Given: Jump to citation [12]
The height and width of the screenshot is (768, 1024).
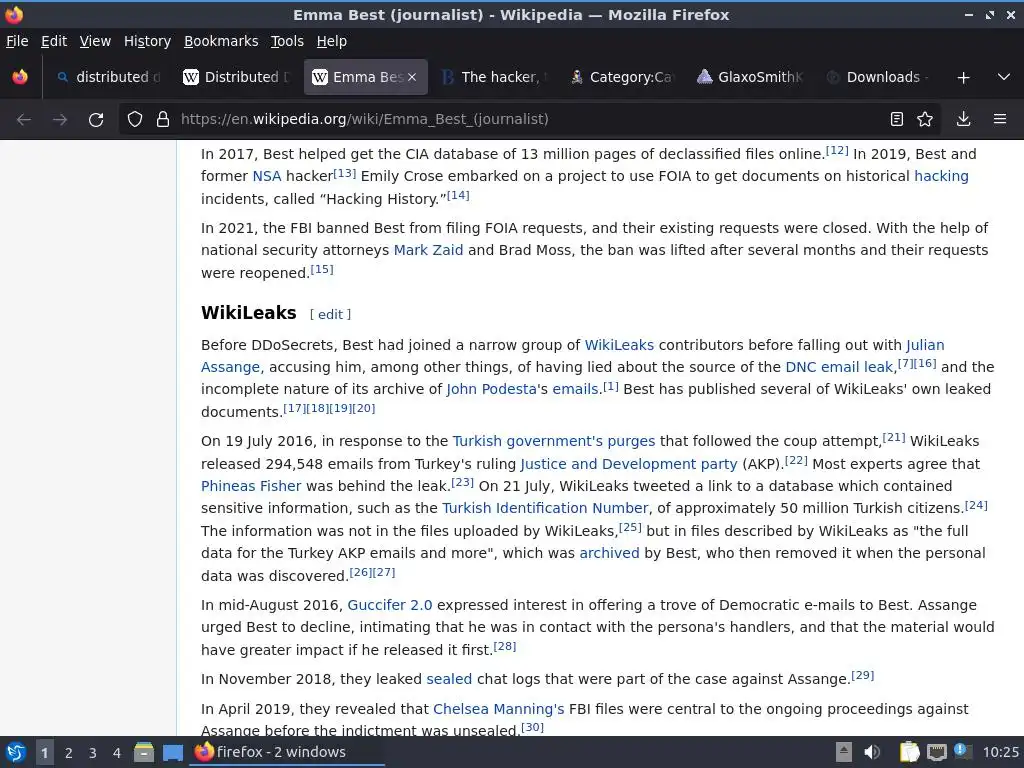Looking at the screenshot, I should point(837,151).
